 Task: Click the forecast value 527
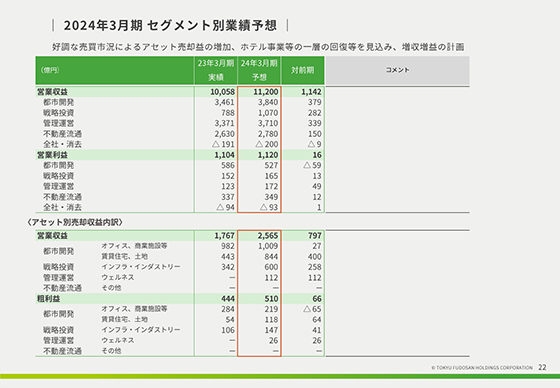click(271, 165)
